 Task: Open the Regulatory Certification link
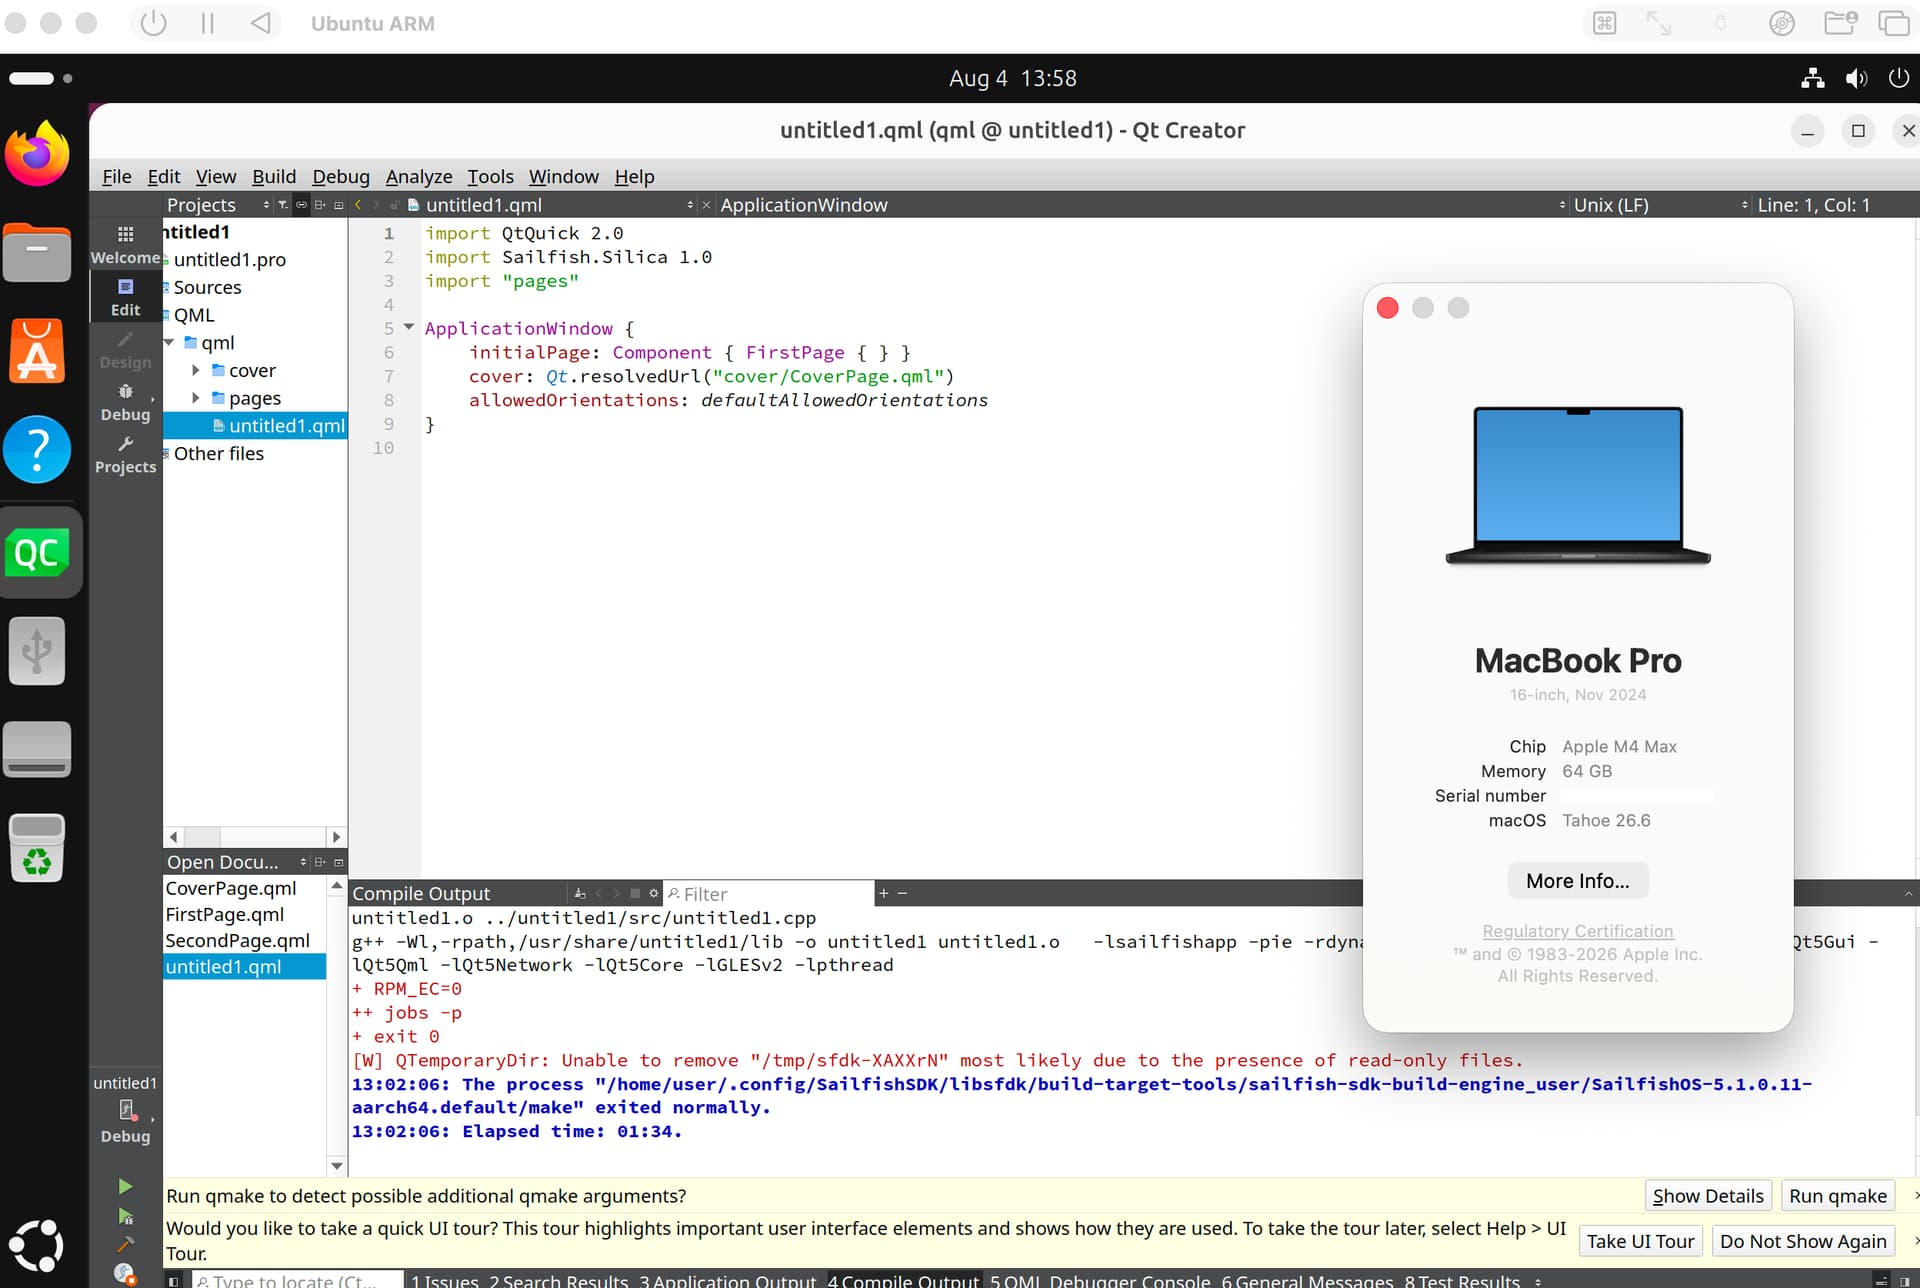pyautogui.click(x=1577, y=931)
